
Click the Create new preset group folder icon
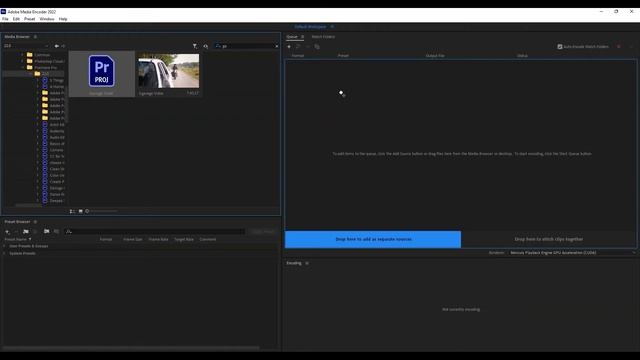pos(26,231)
